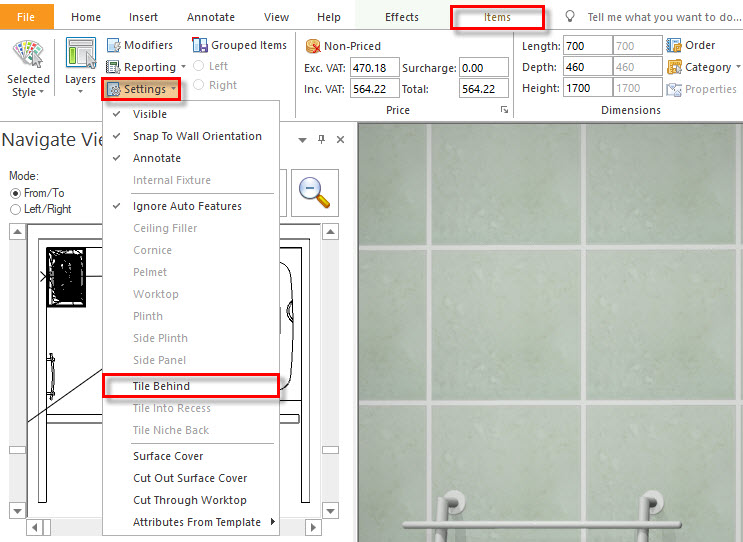
Task: Expand the Reporting dropdown
Action: [x=183, y=67]
